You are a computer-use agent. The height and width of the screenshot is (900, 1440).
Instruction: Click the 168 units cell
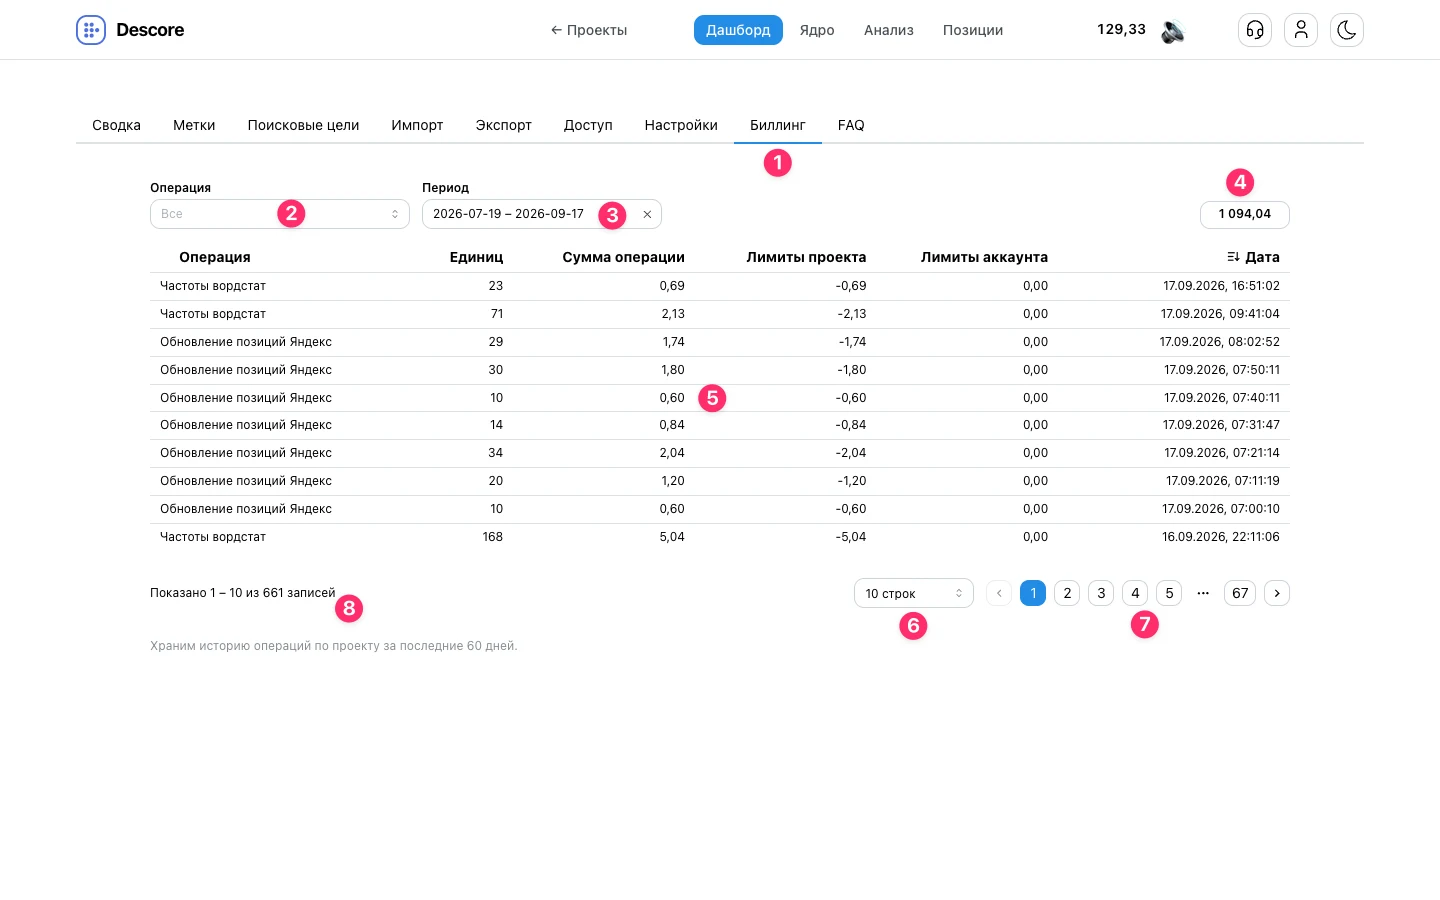coord(492,537)
